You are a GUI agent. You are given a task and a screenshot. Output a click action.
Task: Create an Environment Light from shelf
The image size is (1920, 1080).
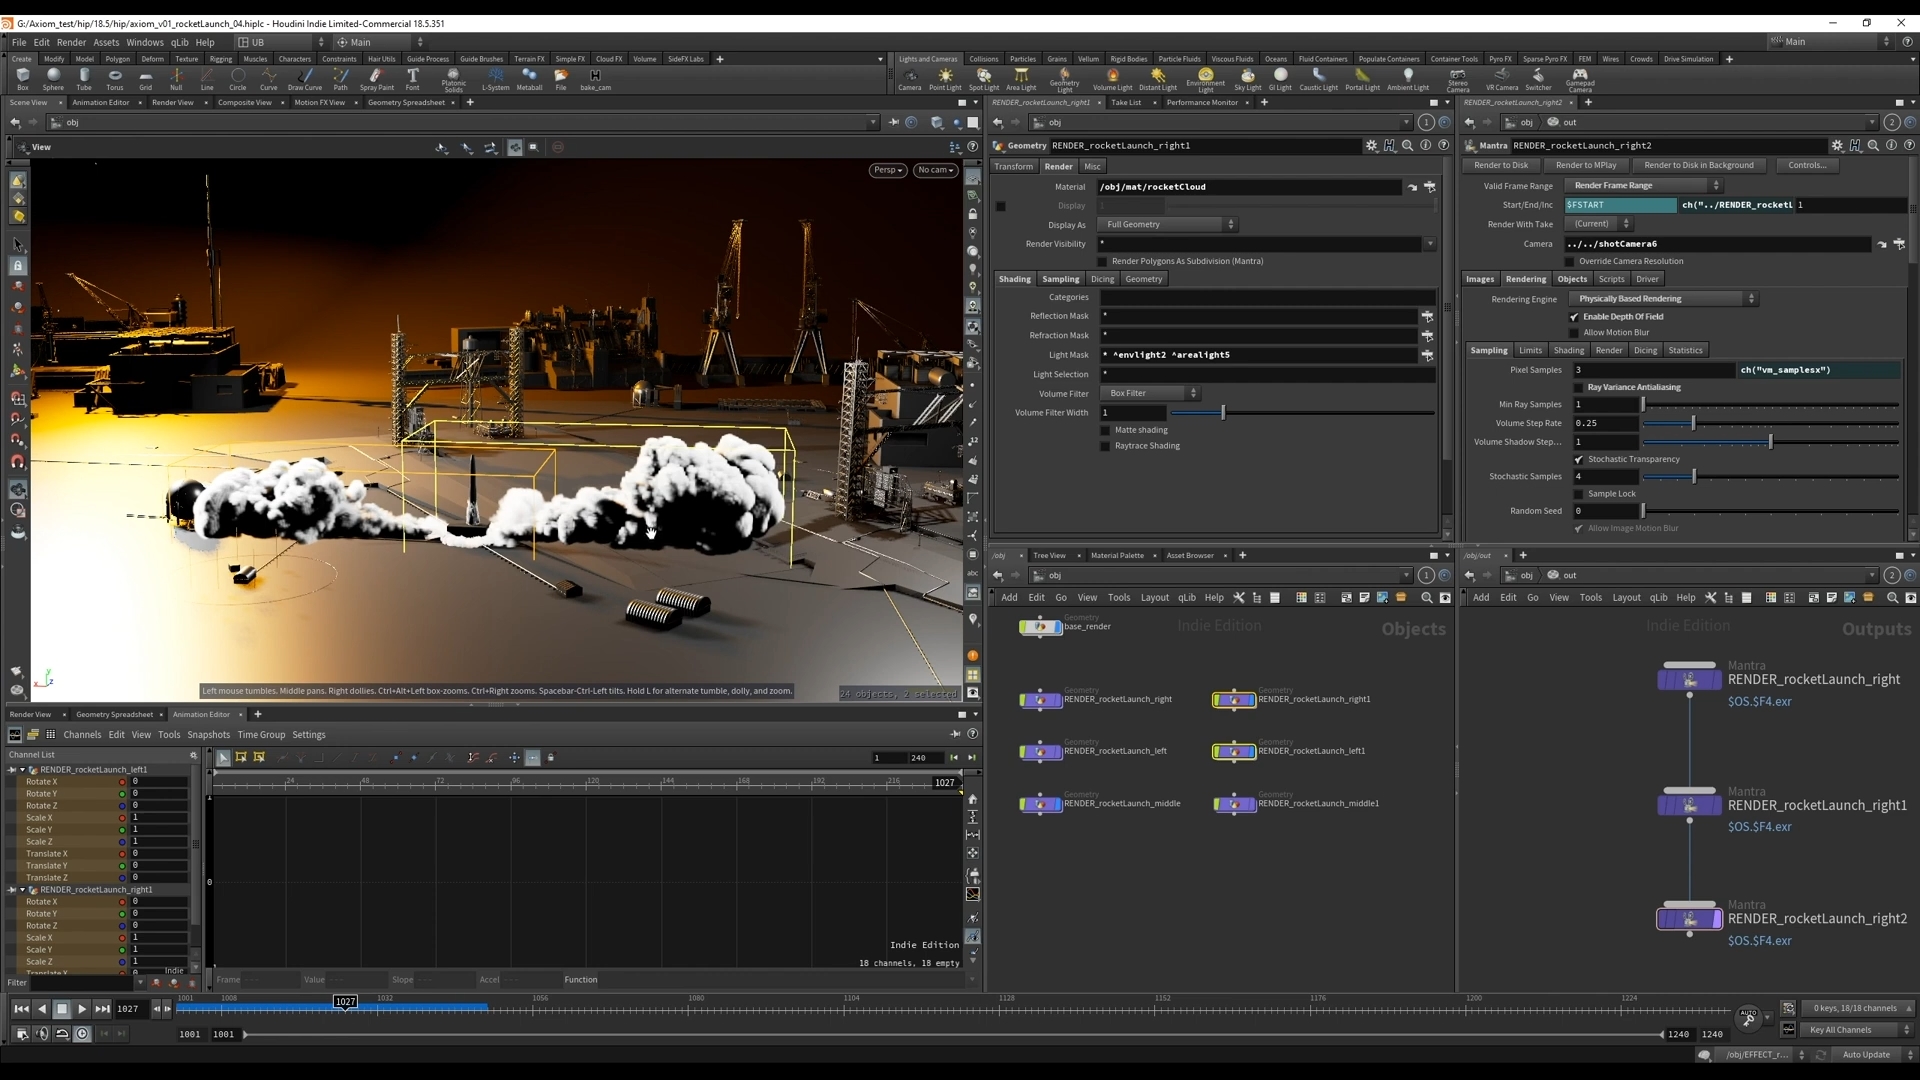(x=1205, y=78)
